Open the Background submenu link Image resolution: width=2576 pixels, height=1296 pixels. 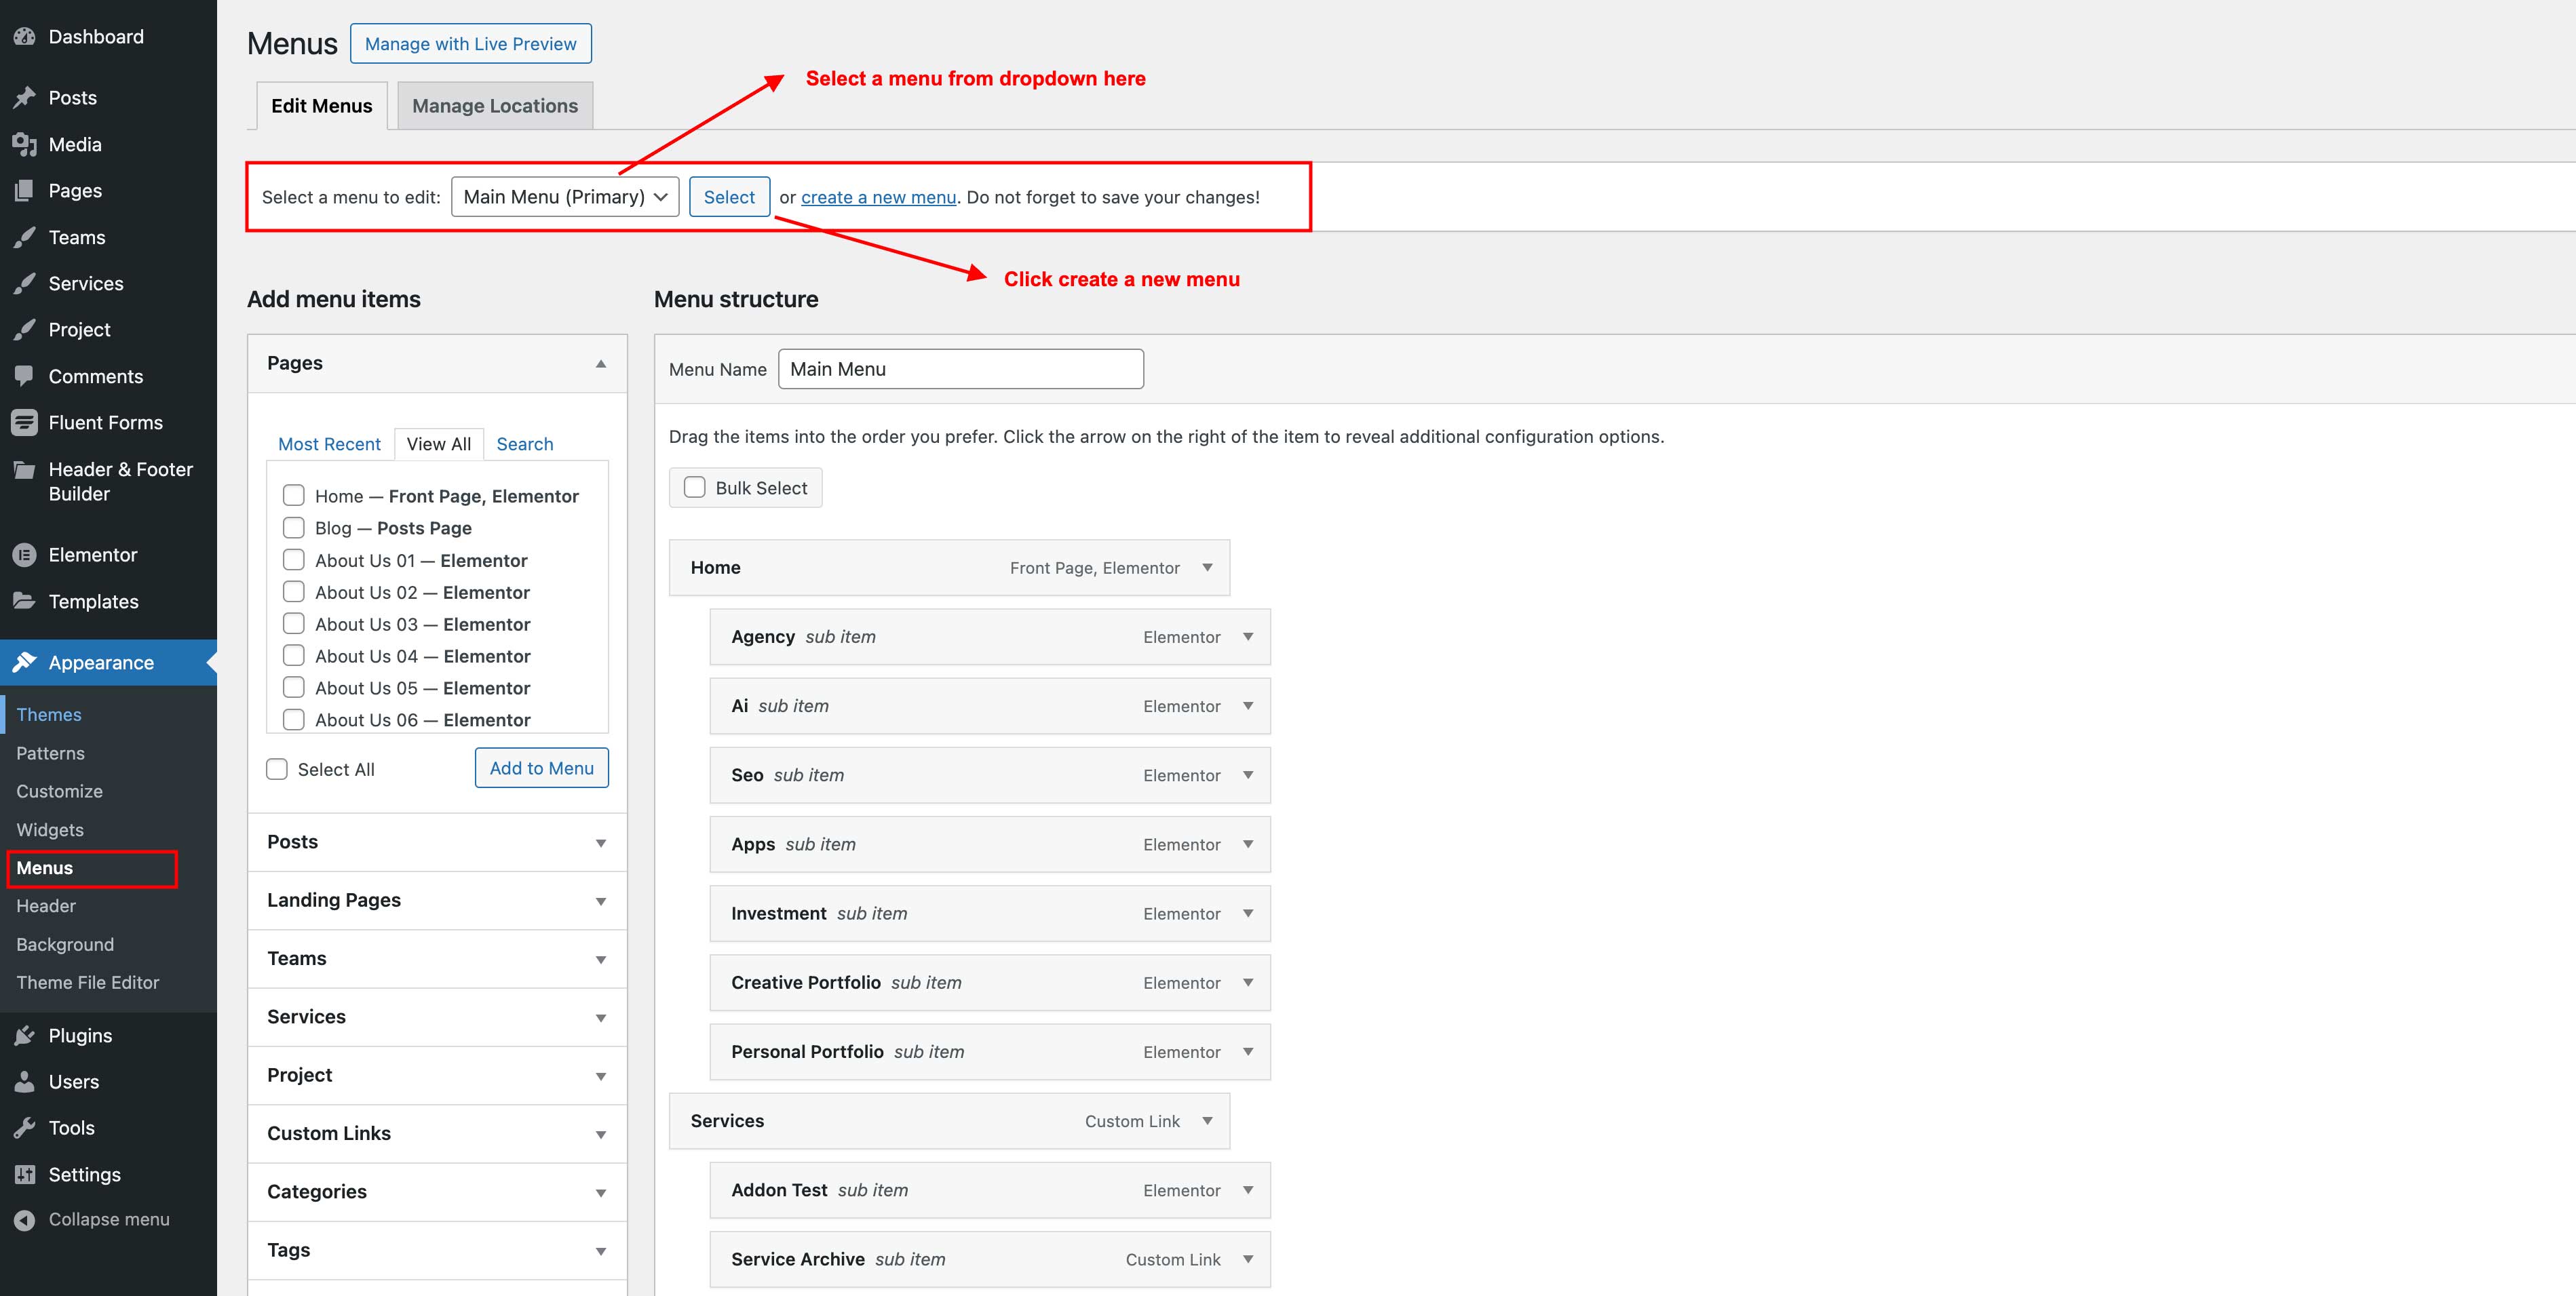coord(65,945)
